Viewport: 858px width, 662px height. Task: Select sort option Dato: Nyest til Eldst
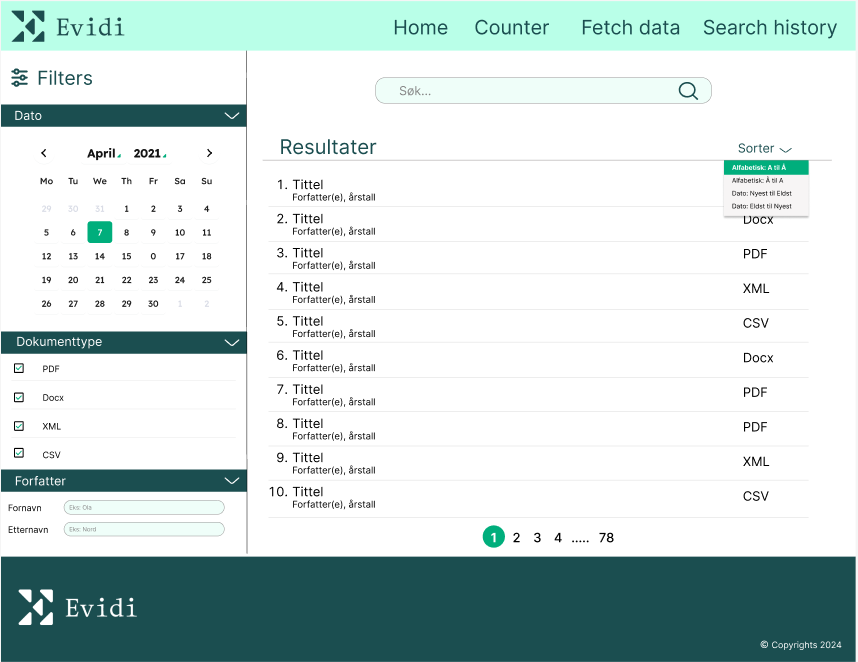(766, 194)
